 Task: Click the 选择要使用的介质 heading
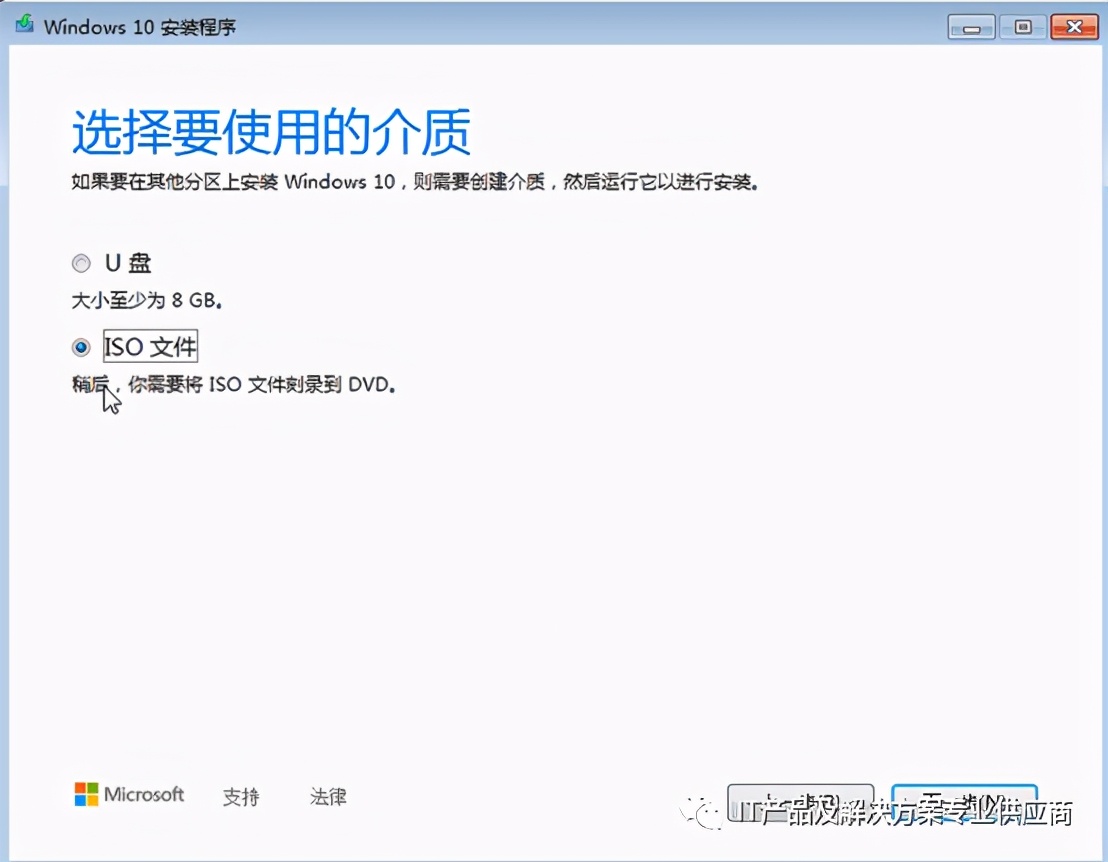pos(270,133)
